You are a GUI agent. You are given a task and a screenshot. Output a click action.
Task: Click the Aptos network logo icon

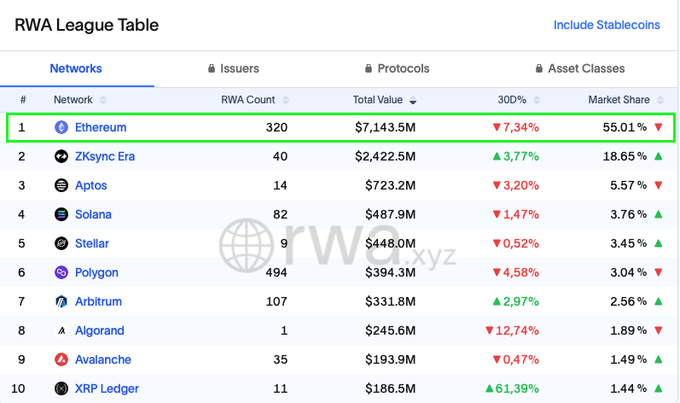[61, 186]
